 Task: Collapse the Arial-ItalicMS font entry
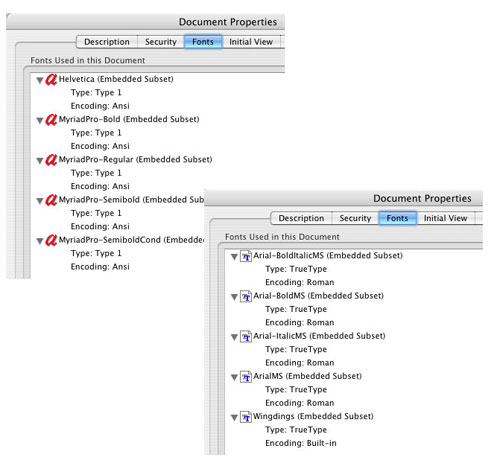tap(234, 337)
